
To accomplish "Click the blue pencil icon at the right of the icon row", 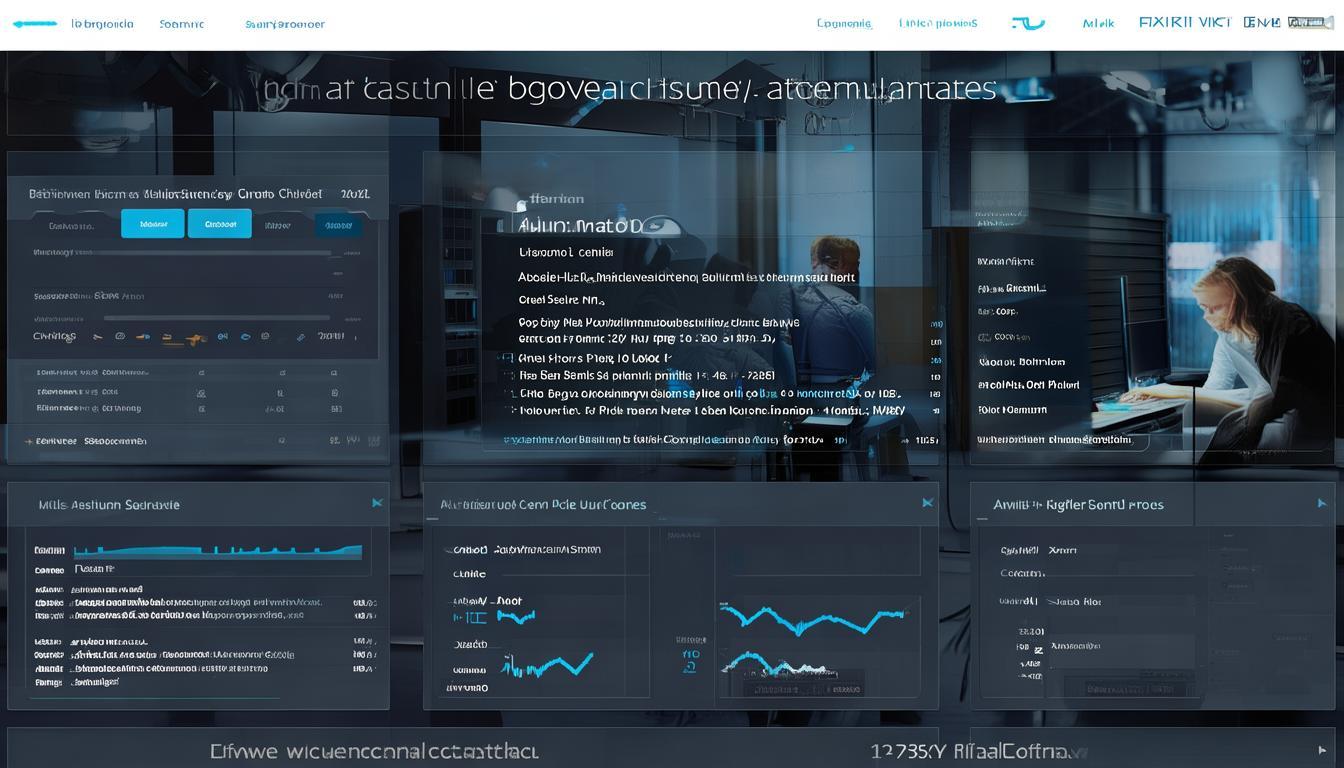I will tap(300, 337).
